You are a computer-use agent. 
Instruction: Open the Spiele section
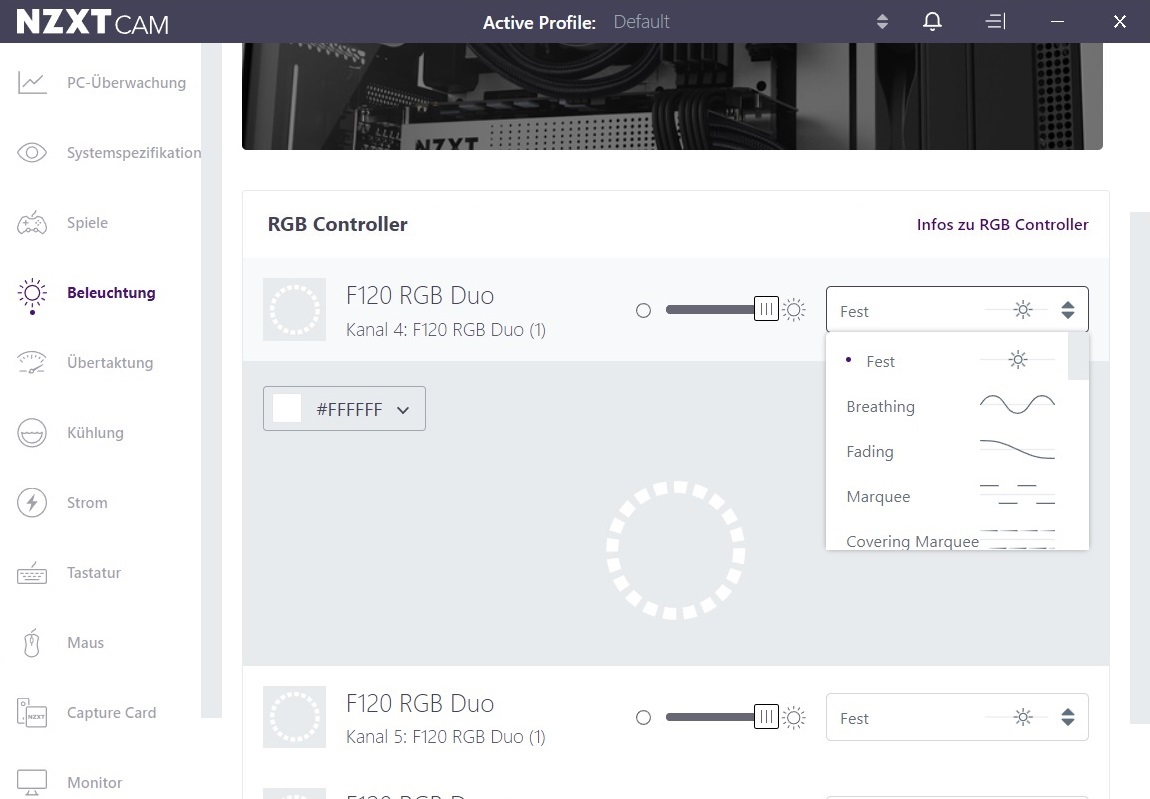pos(87,223)
